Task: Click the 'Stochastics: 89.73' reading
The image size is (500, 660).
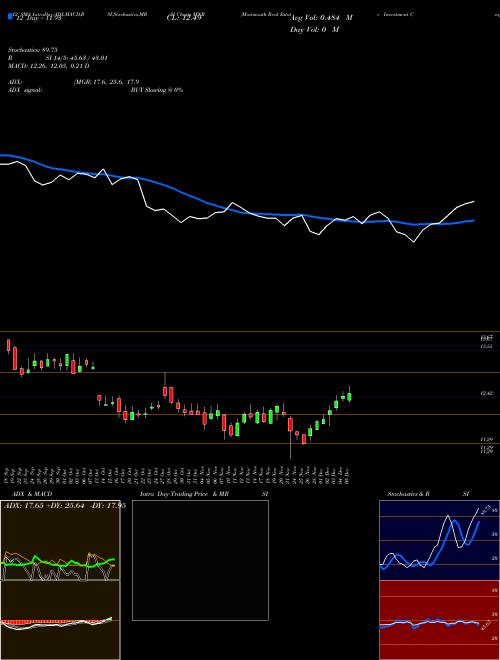Action: point(33,50)
